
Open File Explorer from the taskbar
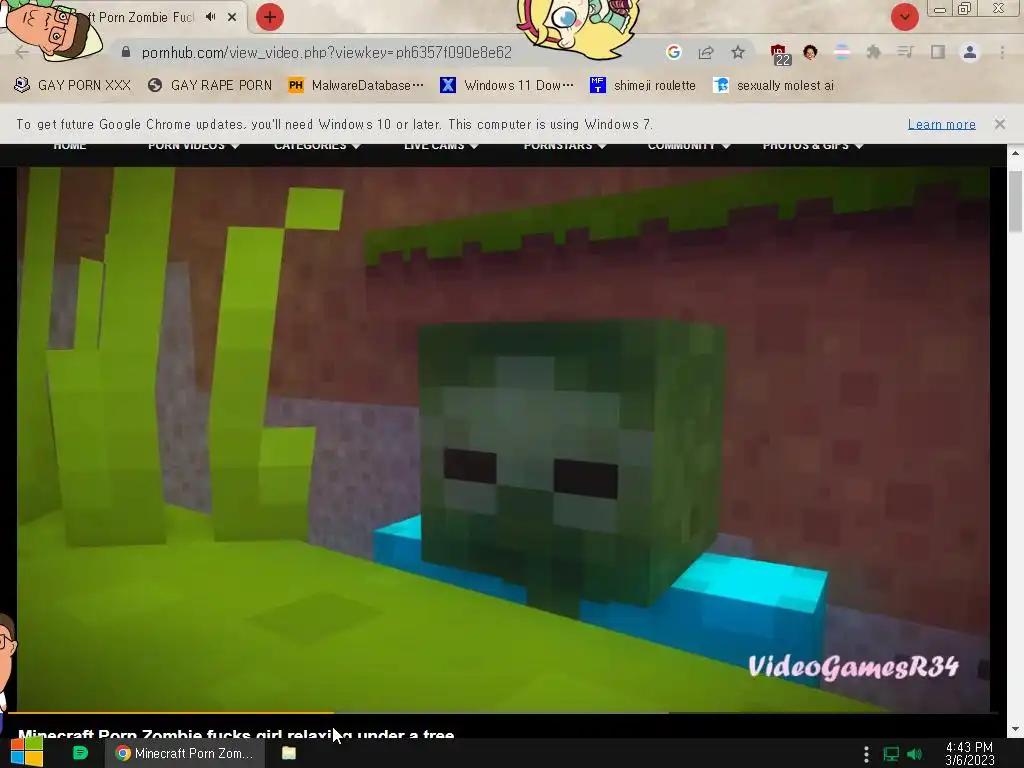click(289, 753)
